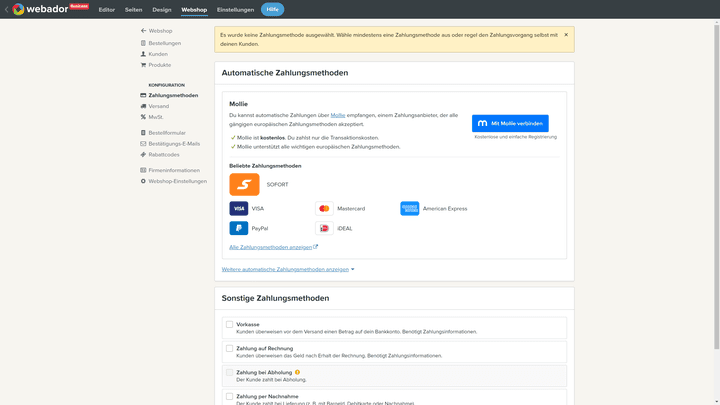Open the Seiten menu
Screen dimensions: 720x405
coord(134,10)
